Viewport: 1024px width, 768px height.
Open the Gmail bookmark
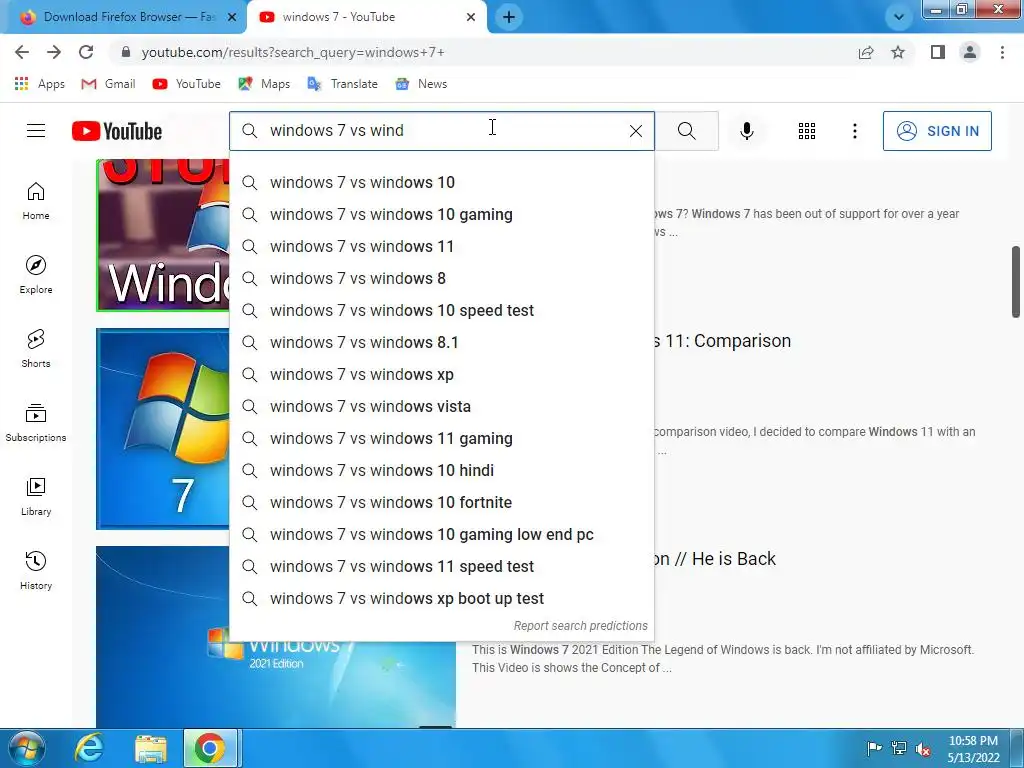coord(108,84)
